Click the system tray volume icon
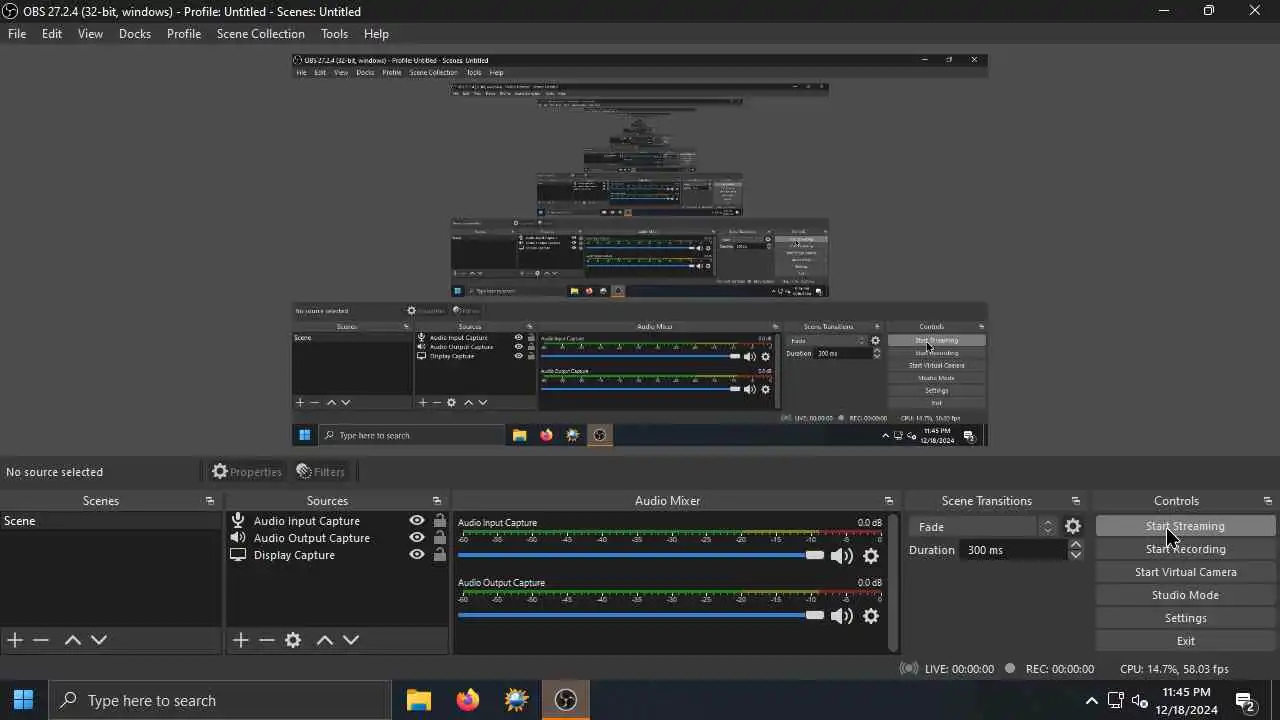The width and height of the screenshot is (1280, 720). pos(1140,700)
